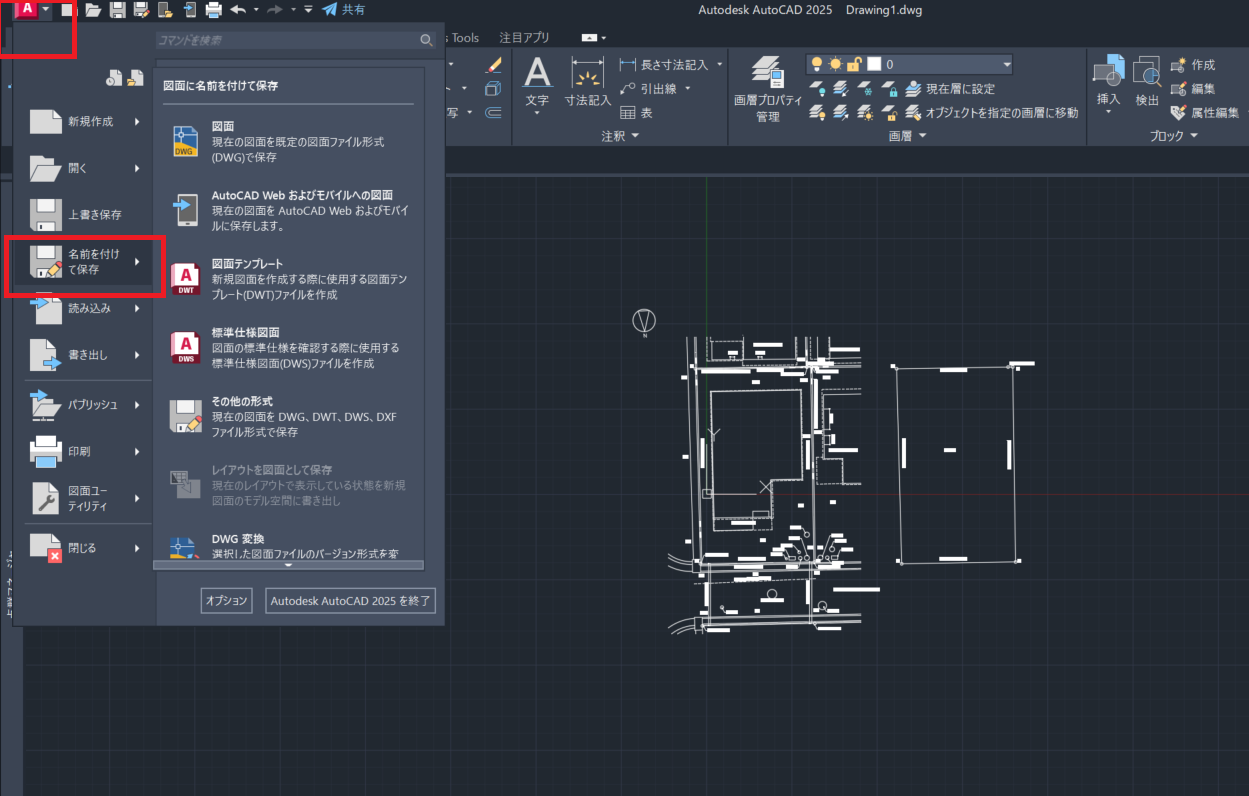Image resolution: width=1249 pixels, height=796 pixels.
Task: Click the Print icon in quick access toolbar
Action: (x=213, y=10)
